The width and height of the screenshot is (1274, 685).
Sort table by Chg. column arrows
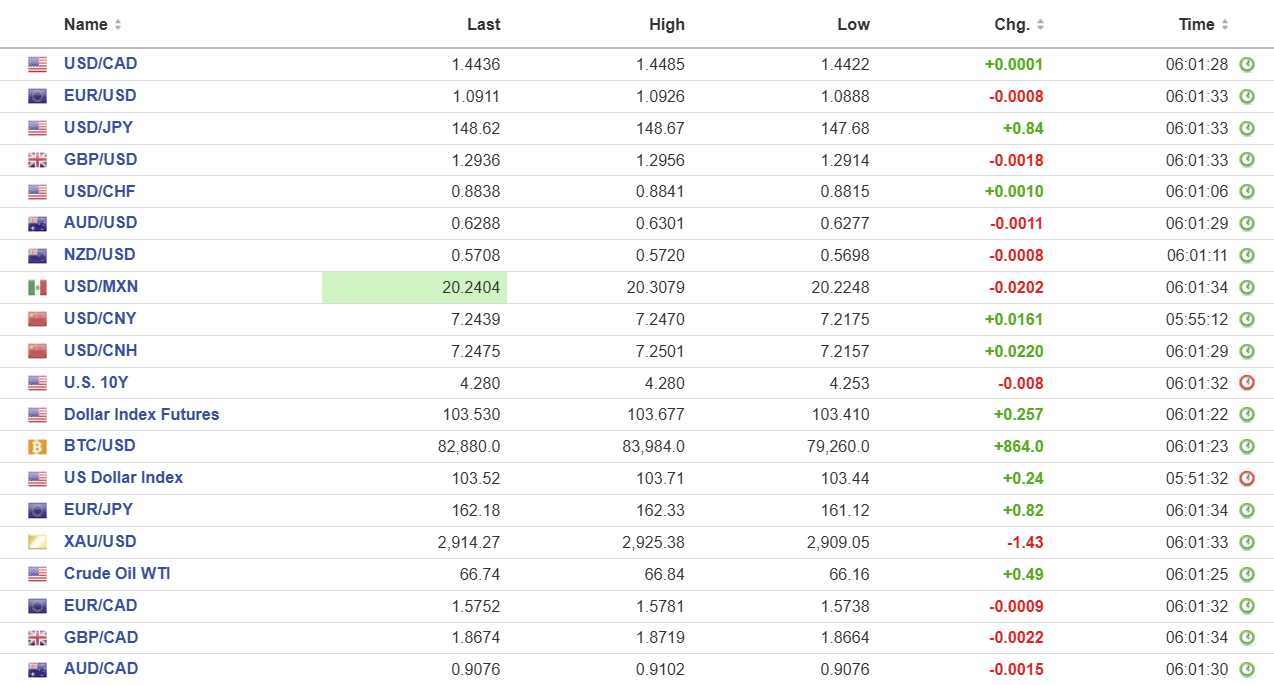pos(1040,25)
